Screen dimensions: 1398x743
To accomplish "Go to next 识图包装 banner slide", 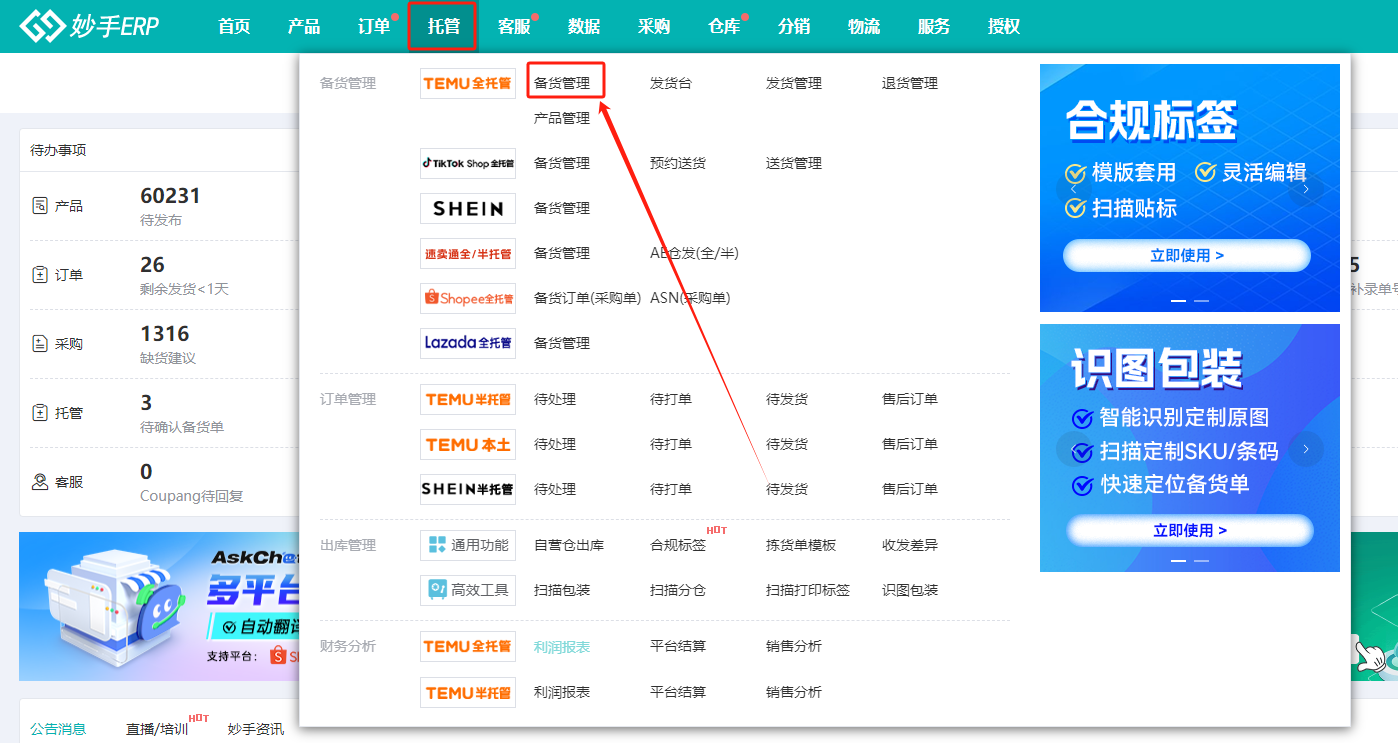I will (x=1306, y=449).
